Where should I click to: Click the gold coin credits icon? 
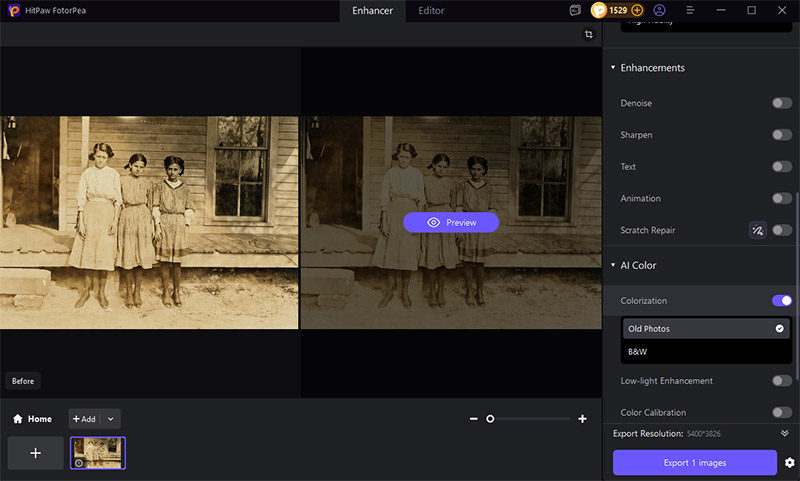point(599,10)
